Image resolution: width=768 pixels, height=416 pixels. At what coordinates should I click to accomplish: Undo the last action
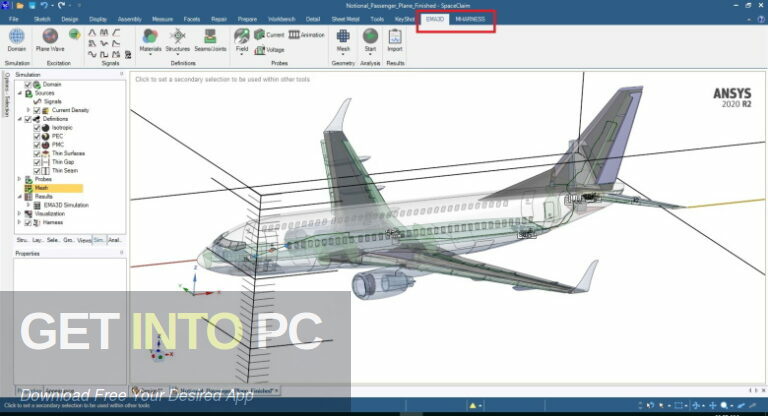(45, 5)
